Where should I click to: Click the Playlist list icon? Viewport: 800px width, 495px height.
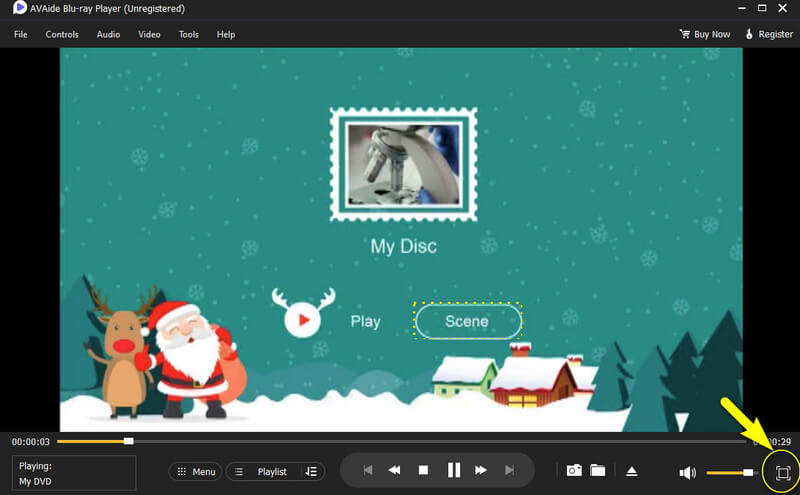[239, 472]
